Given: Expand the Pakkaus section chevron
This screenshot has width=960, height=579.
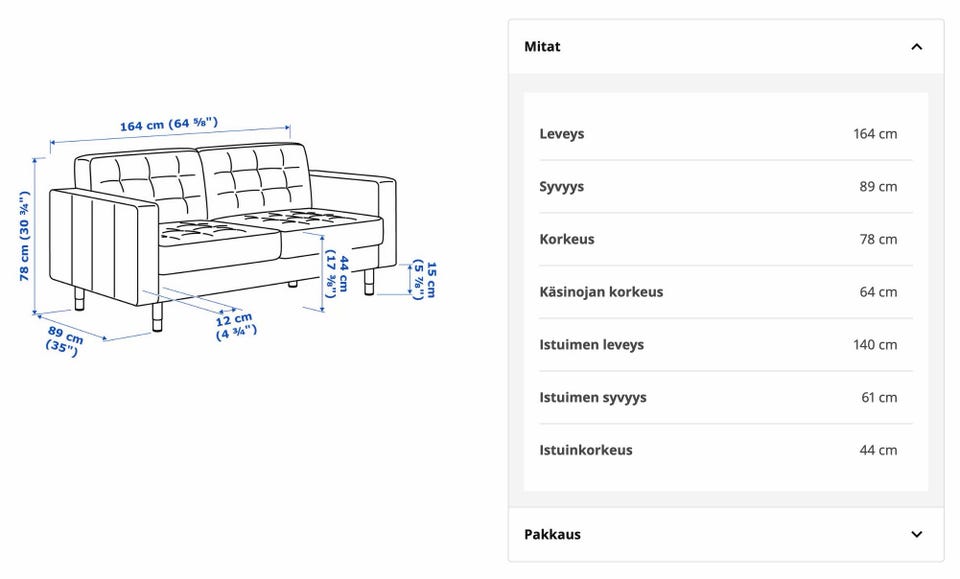Looking at the screenshot, I should 916,534.
